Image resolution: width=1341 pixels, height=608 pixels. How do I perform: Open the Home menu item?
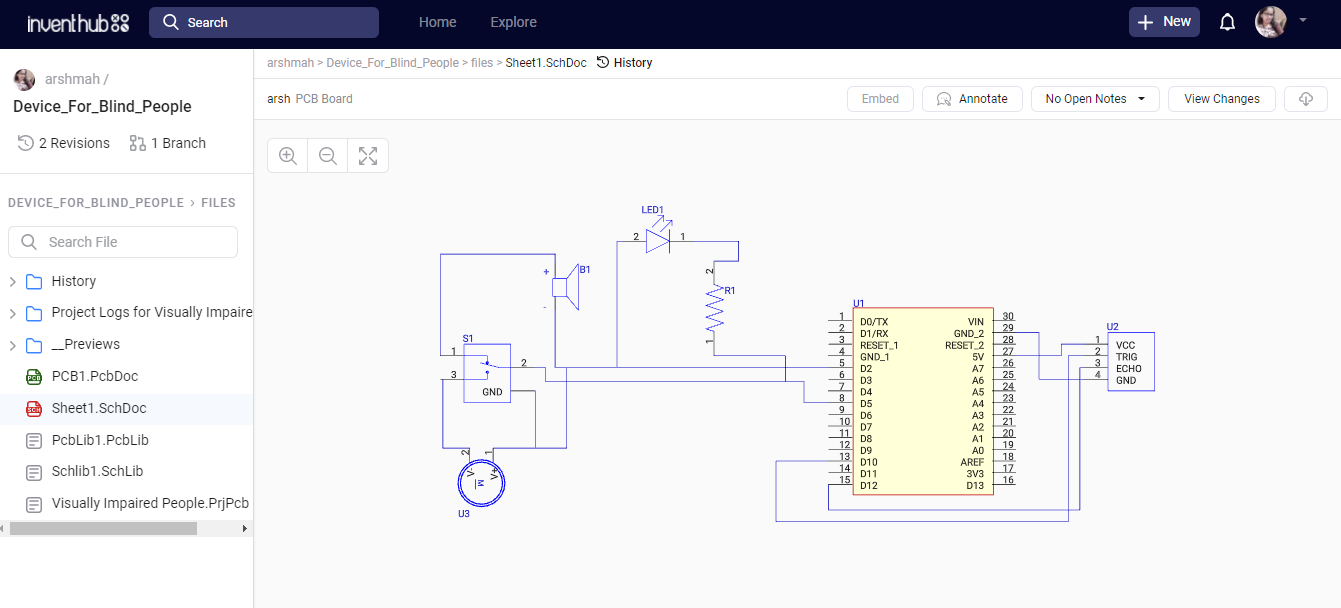point(437,21)
